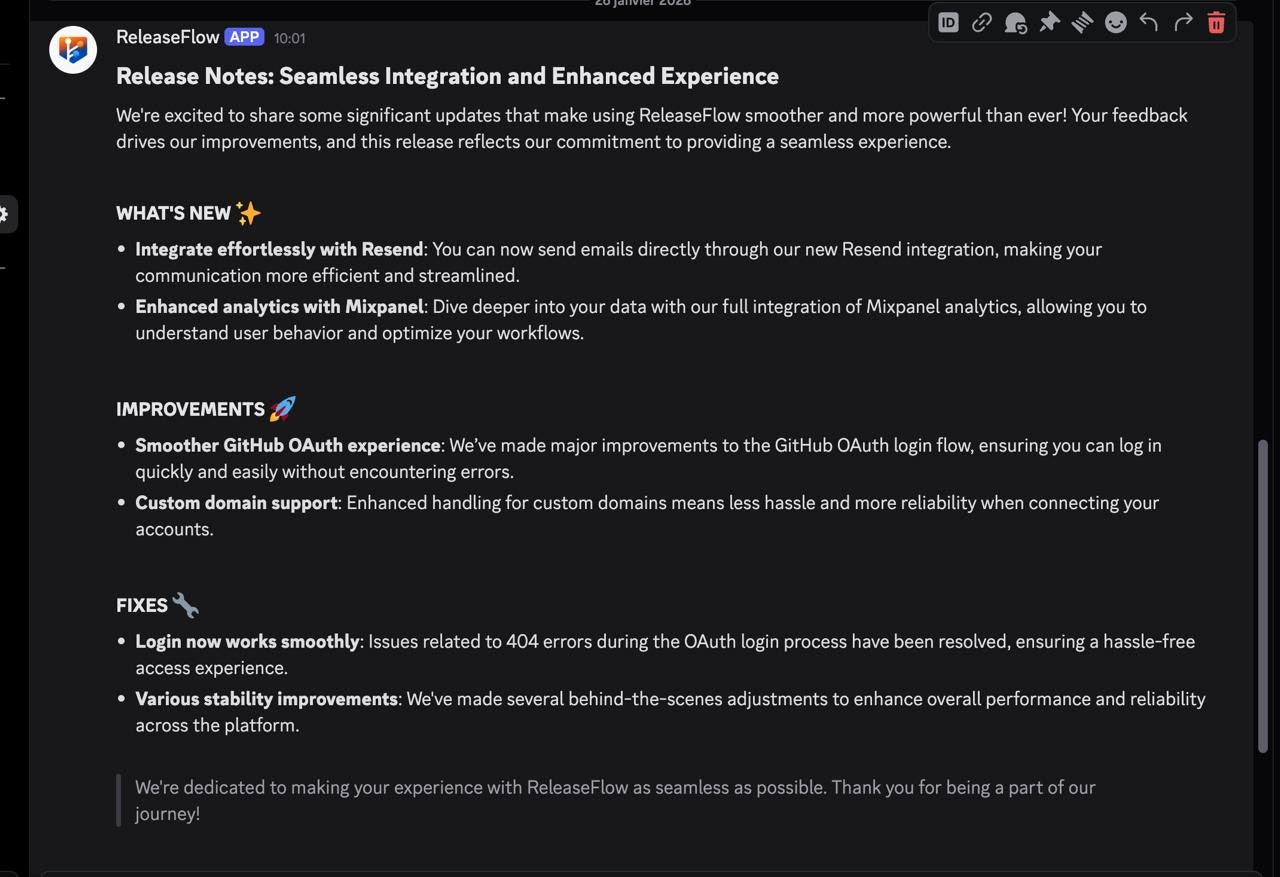Click the 28 janvier 2028 date divider

coord(641,3)
